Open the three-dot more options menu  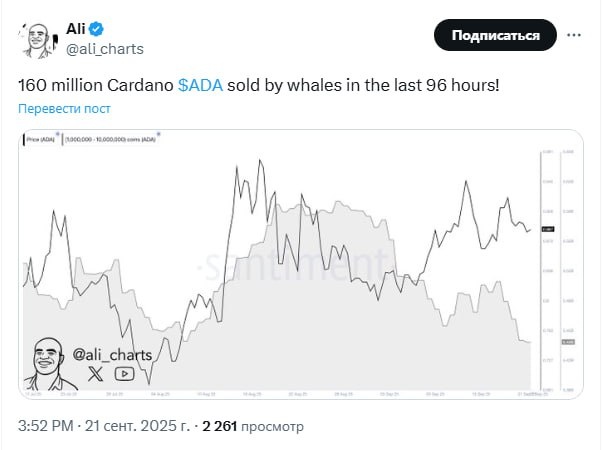click(x=574, y=35)
